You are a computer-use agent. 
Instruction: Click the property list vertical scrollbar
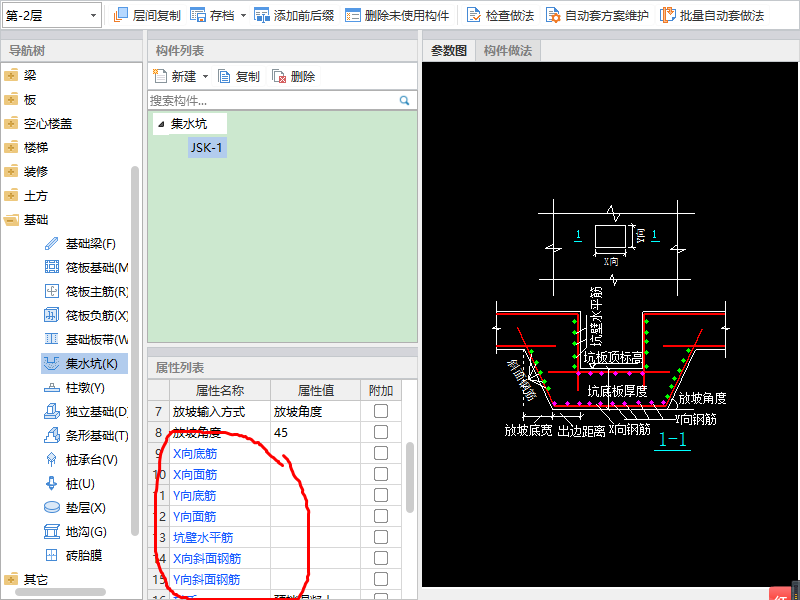[410, 478]
